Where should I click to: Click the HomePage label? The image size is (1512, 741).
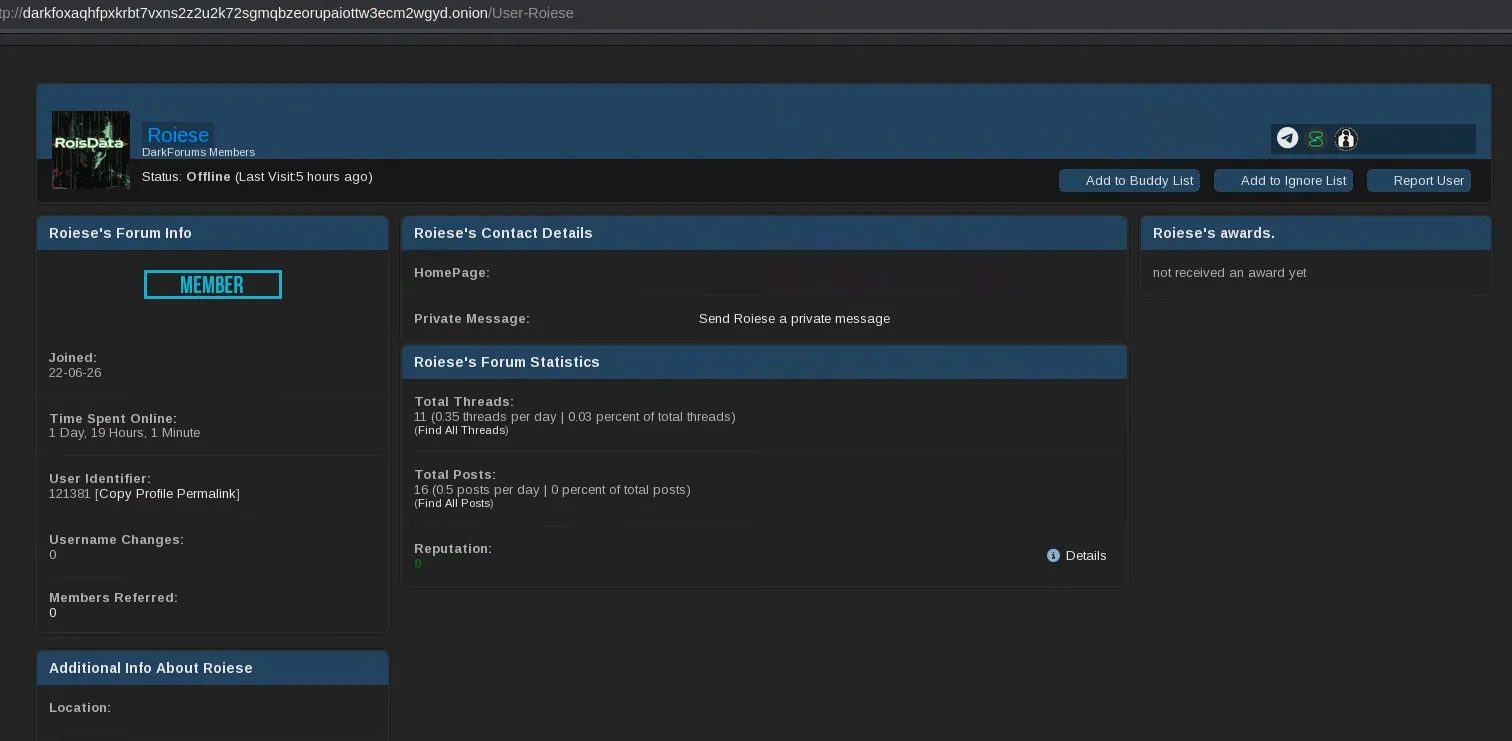click(452, 272)
